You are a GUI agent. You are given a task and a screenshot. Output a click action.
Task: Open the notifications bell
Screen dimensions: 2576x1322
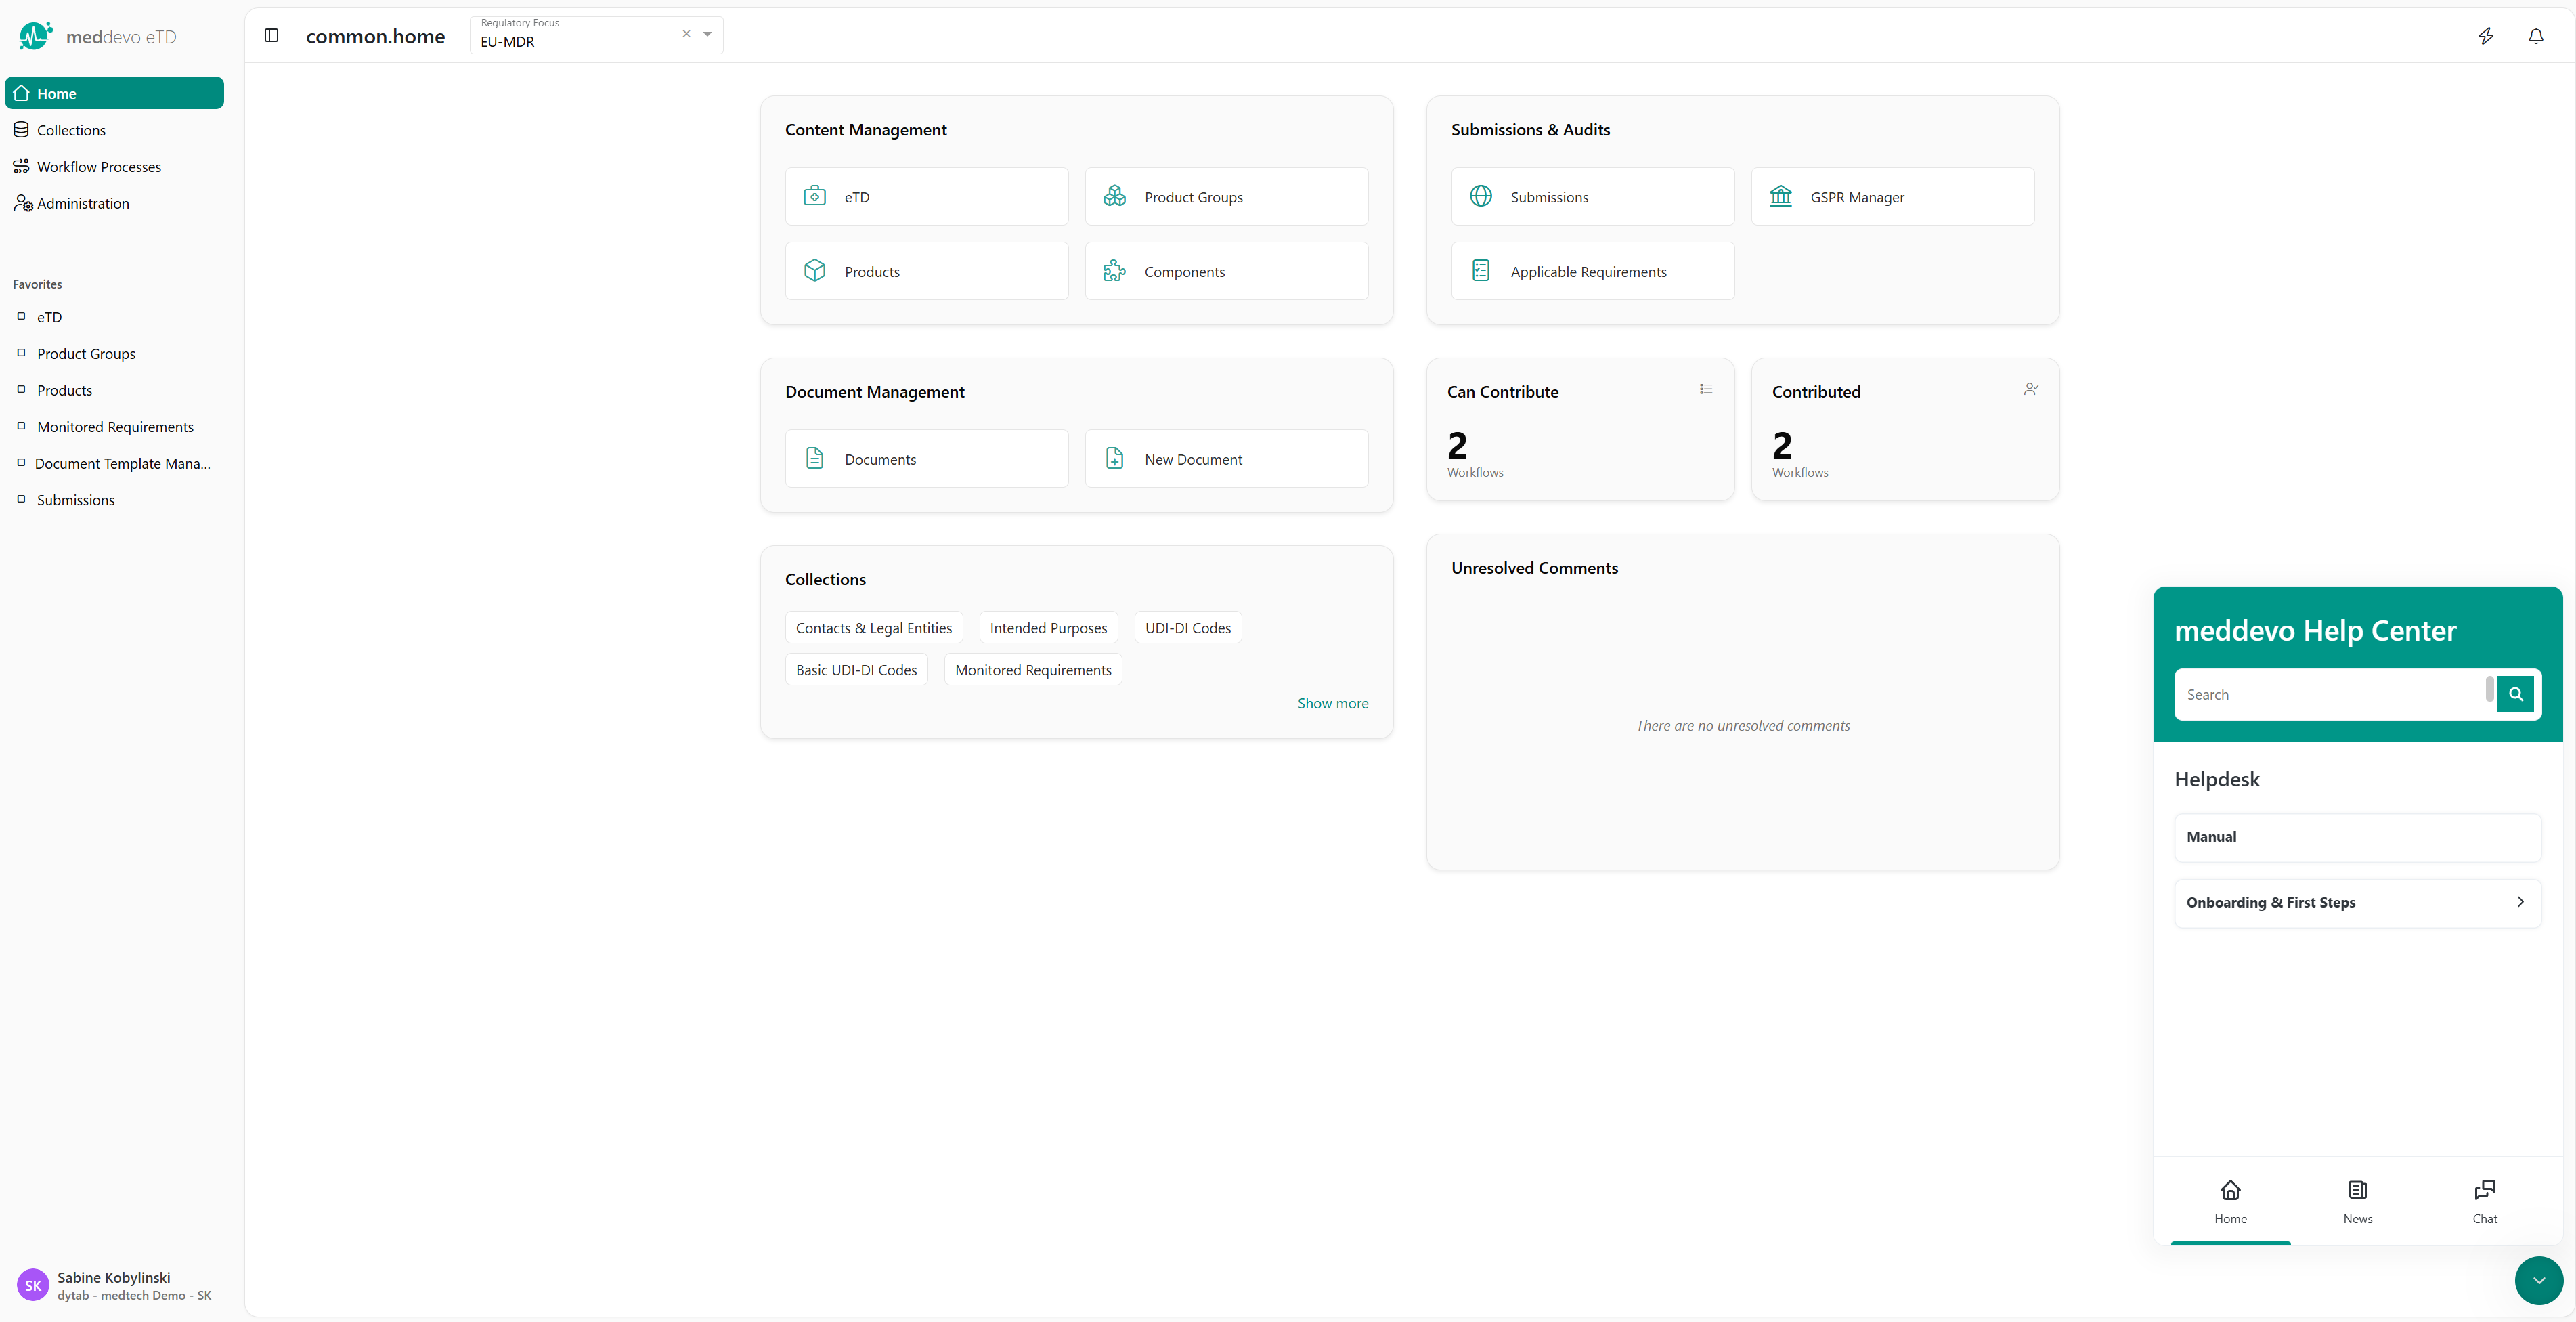pyautogui.click(x=2535, y=36)
